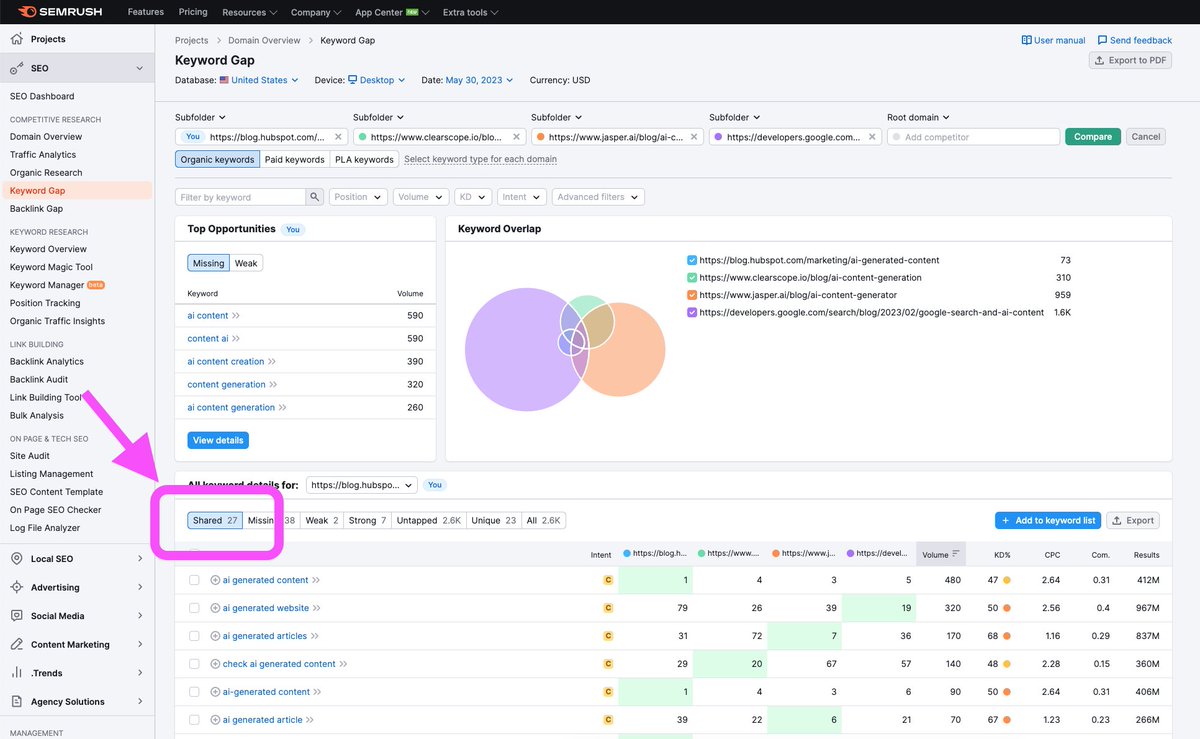Click plus icon beside 'ai generated website'
Viewport: 1200px width, 739px height.
point(215,608)
